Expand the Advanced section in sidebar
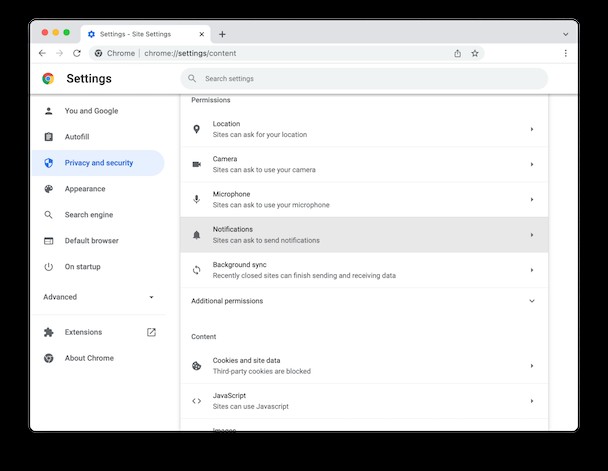 [x=99, y=297]
